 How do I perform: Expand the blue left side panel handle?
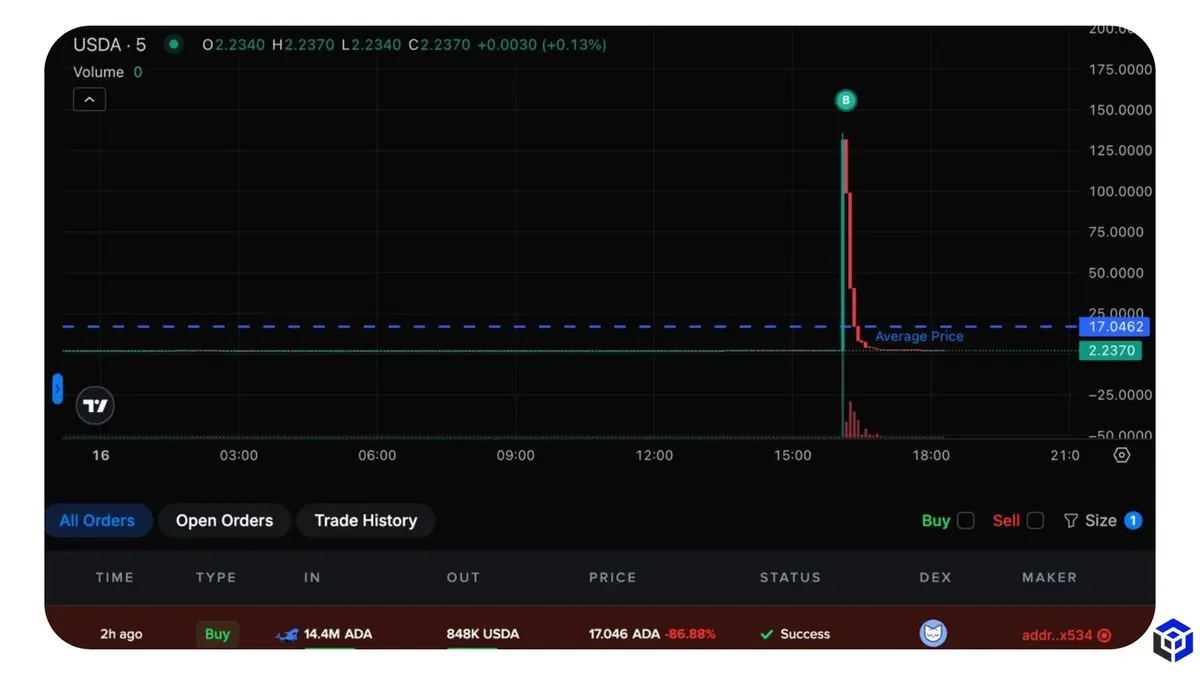click(57, 388)
